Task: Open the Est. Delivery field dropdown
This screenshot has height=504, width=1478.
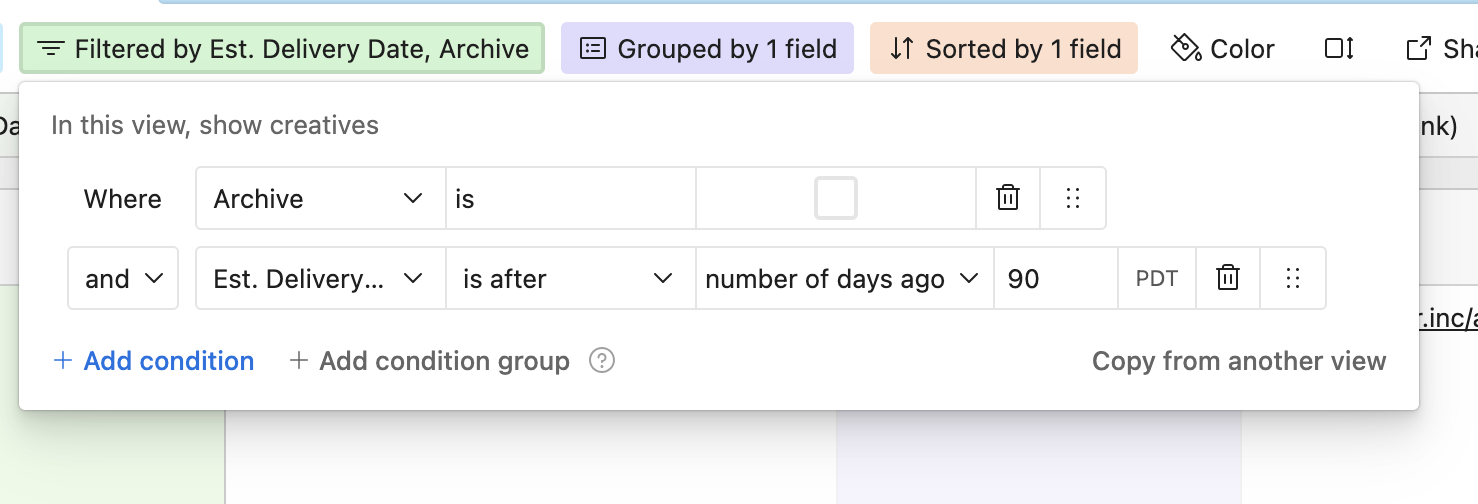Action: coord(320,278)
